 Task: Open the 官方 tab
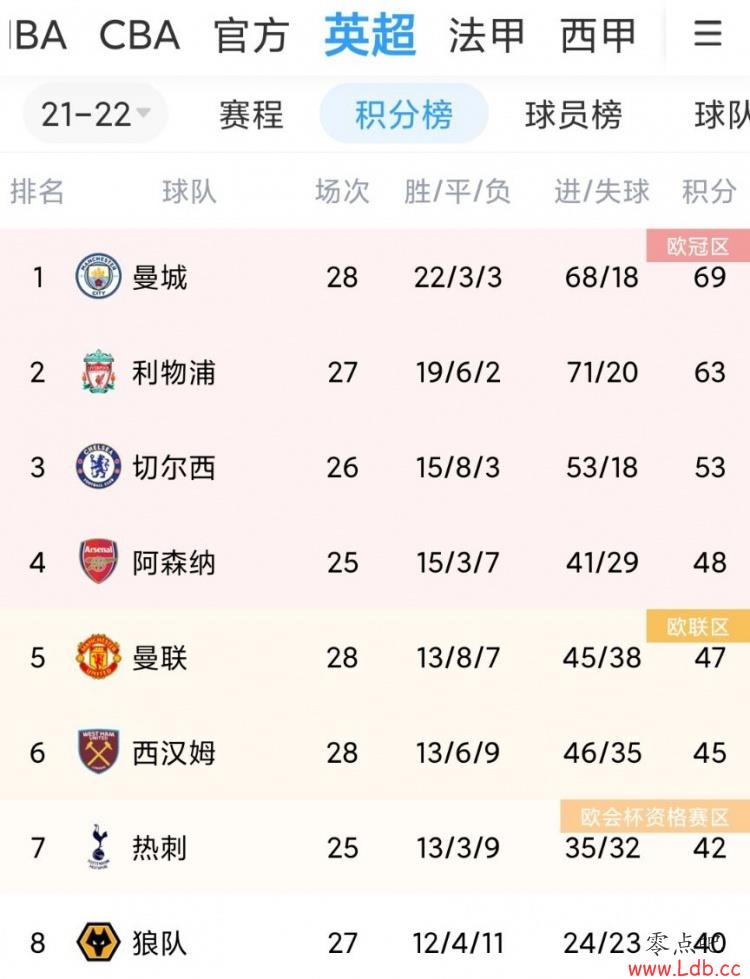click(x=251, y=36)
